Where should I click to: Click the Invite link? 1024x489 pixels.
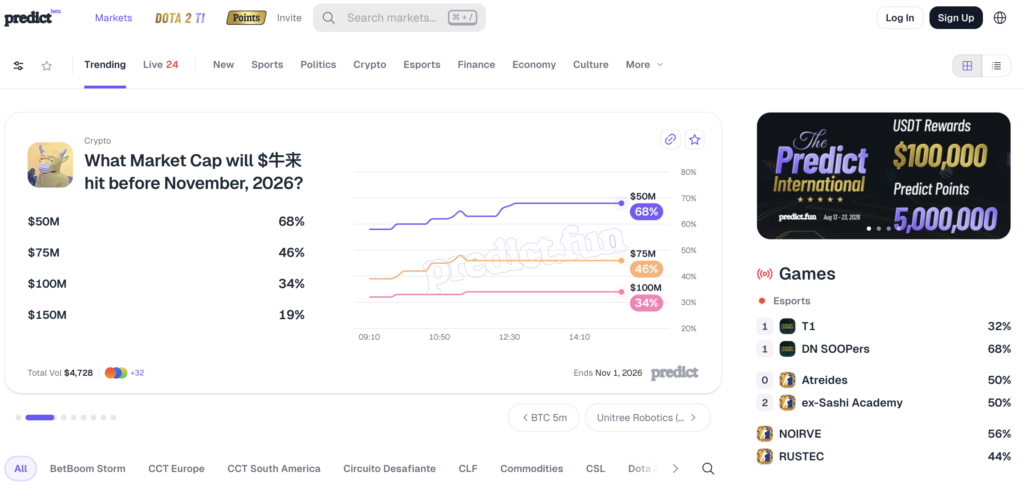289,18
